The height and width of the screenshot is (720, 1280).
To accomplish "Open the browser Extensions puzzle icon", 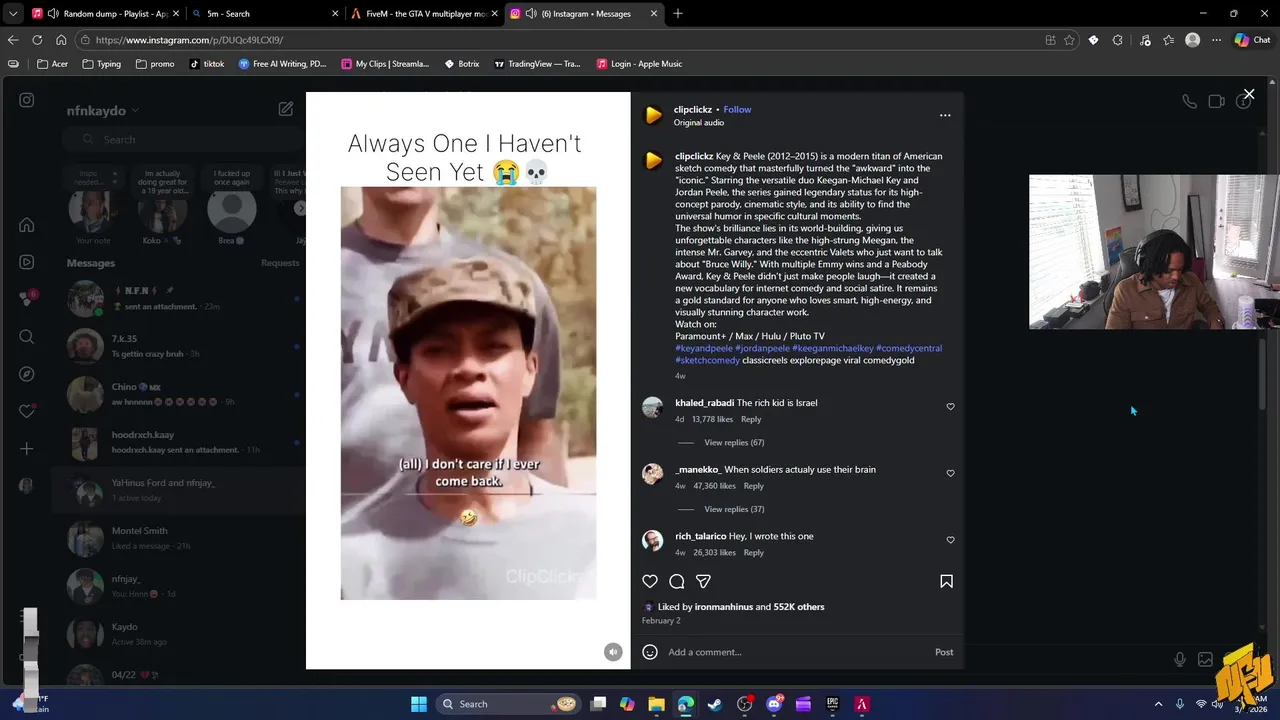I will pyautogui.click(x=1118, y=40).
